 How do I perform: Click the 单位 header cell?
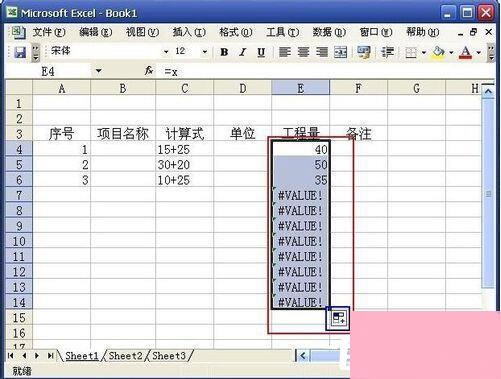click(x=242, y=134)
